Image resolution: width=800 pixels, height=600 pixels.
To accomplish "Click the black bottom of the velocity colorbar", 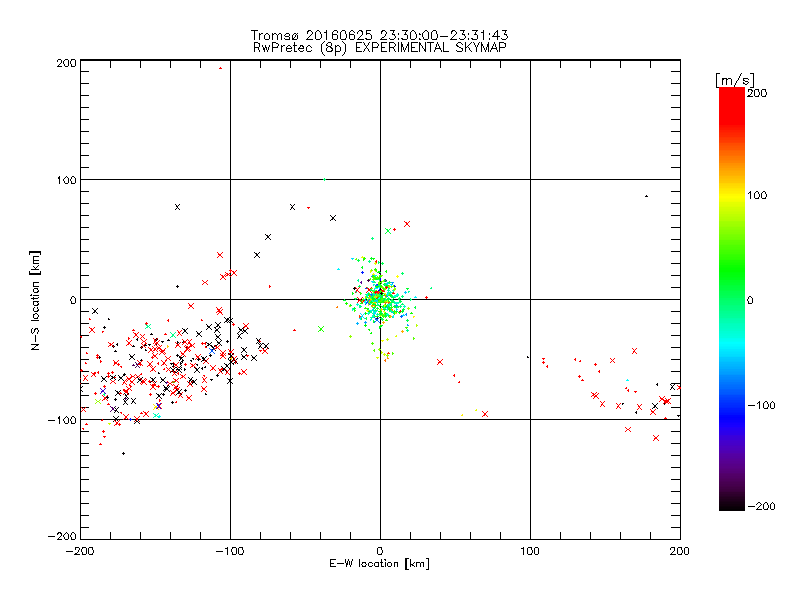I will (x=732, y=501).
